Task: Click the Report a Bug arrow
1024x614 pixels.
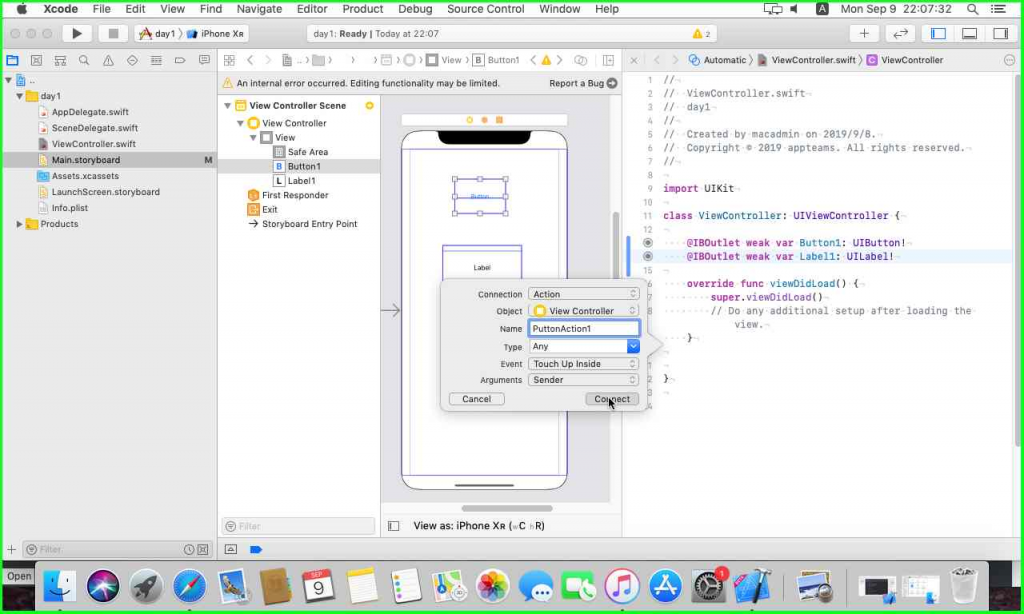Action: click(x=612, y=83)
